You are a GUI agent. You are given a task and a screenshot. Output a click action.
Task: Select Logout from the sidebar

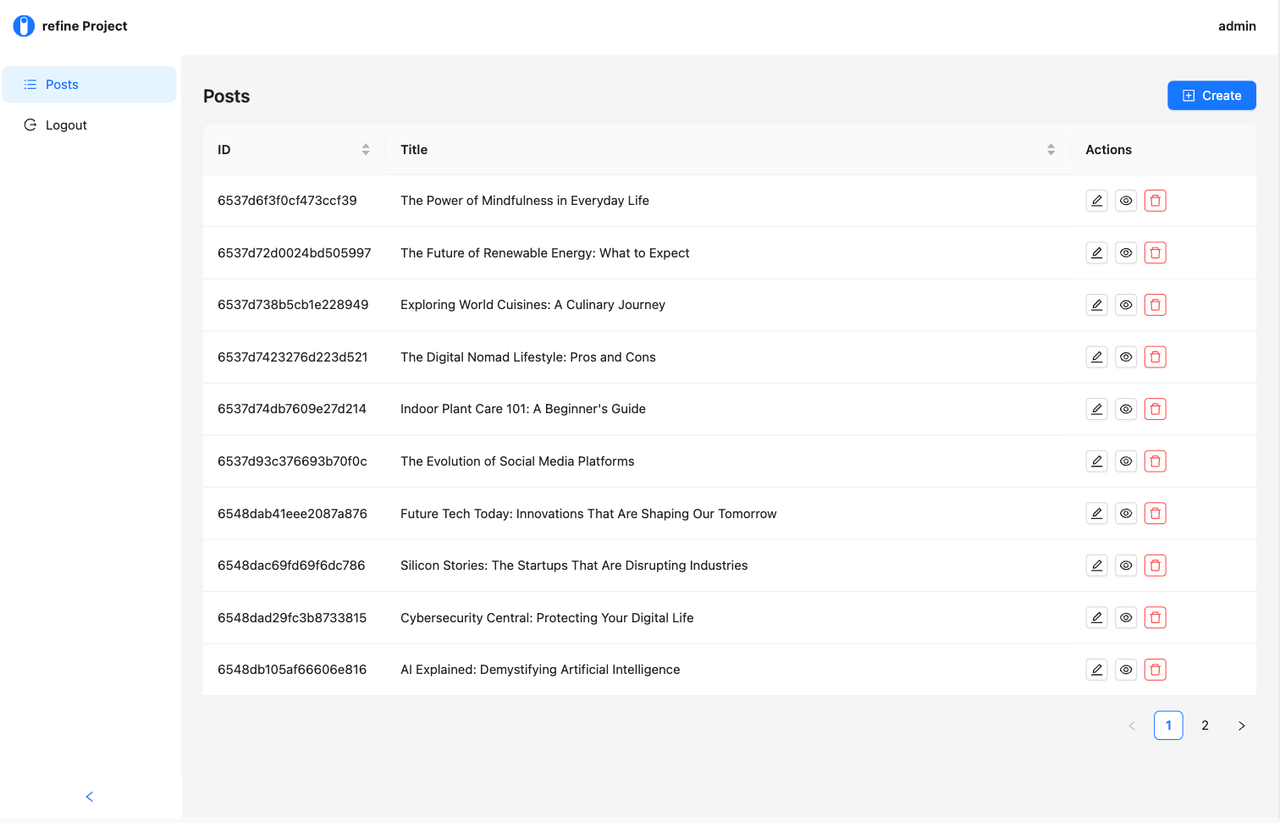click(x=66, y=125)
